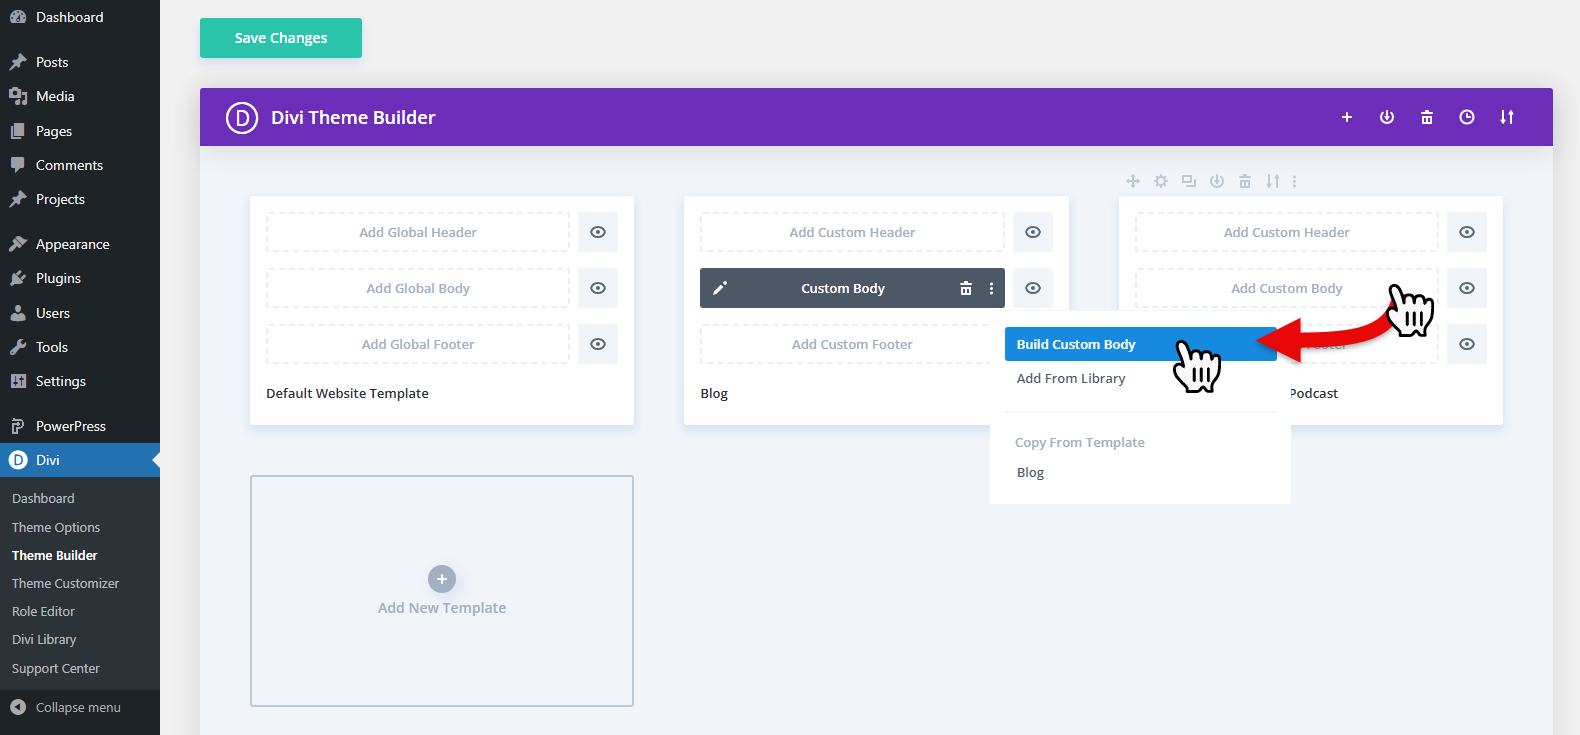Click the Podcast template title label
Screen dimensions: 1580x735
(x=1314, y=393)
